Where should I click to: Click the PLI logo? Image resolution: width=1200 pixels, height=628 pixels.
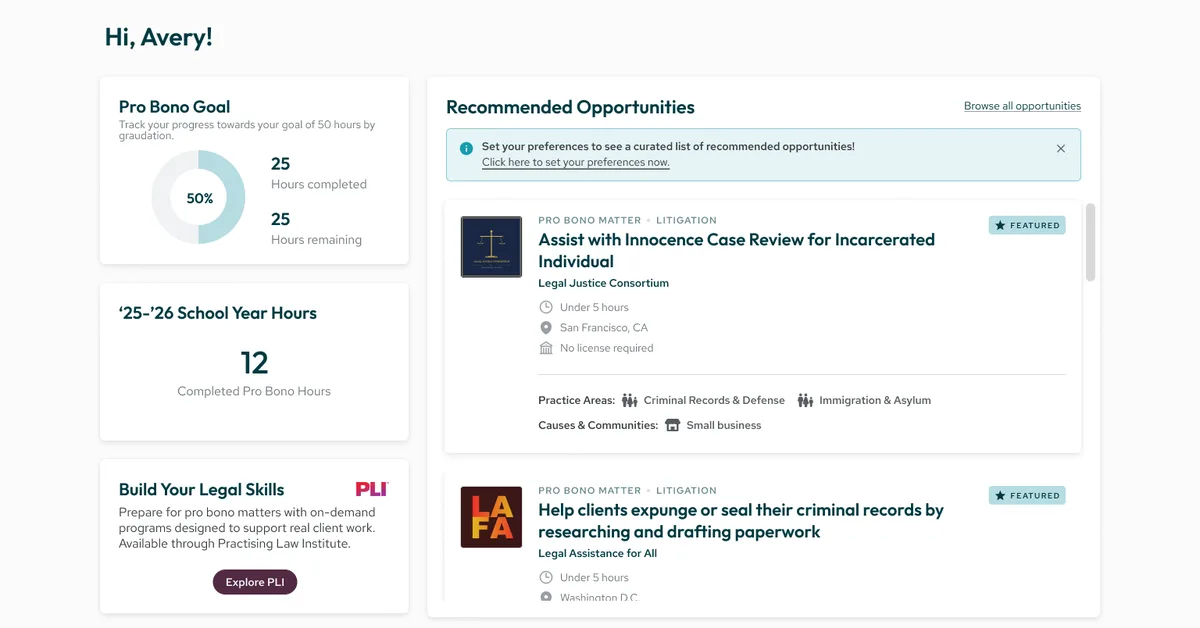tap(371, 489)
